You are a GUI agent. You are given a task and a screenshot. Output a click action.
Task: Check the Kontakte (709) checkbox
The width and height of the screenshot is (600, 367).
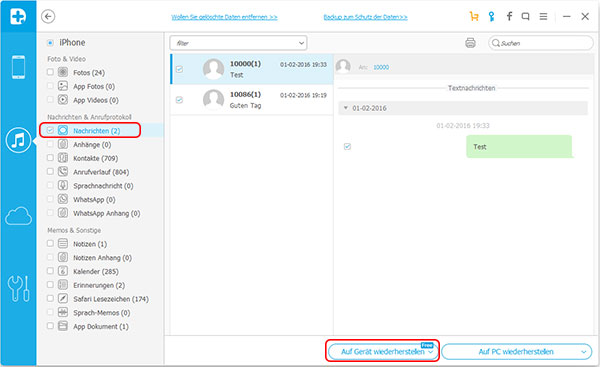pyautogui.click(x=50, y=158)
